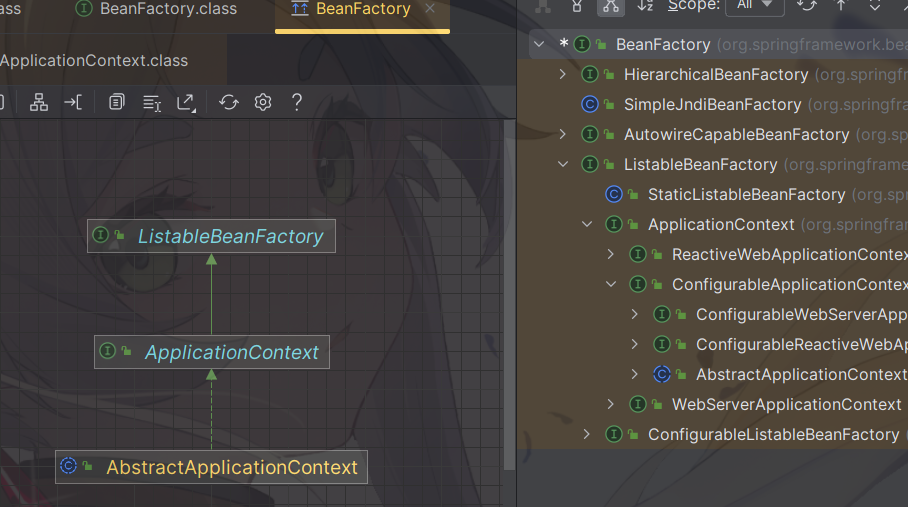The image size is (908, 507).
Task: Open diagram settings via the gear icon
Action: (263, 102)
